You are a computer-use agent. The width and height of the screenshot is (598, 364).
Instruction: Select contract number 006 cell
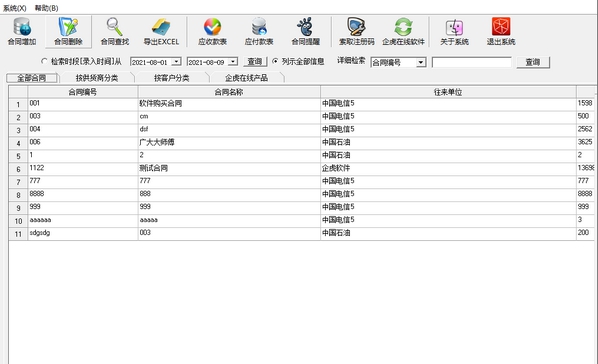click(83, 143)
